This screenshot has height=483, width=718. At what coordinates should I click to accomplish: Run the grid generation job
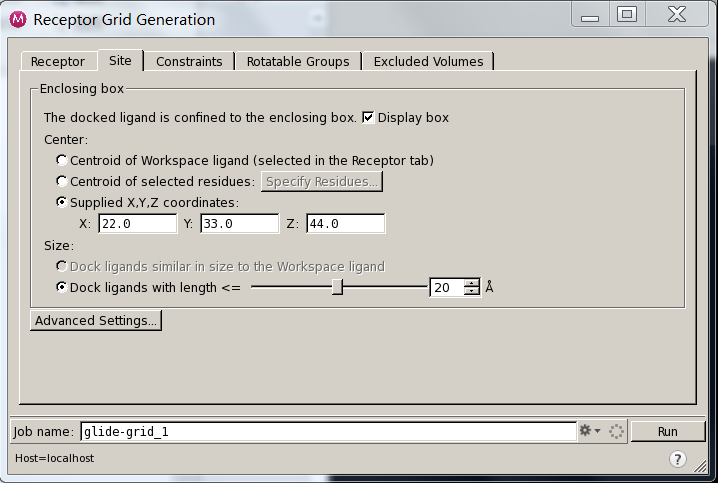(668, 431)
